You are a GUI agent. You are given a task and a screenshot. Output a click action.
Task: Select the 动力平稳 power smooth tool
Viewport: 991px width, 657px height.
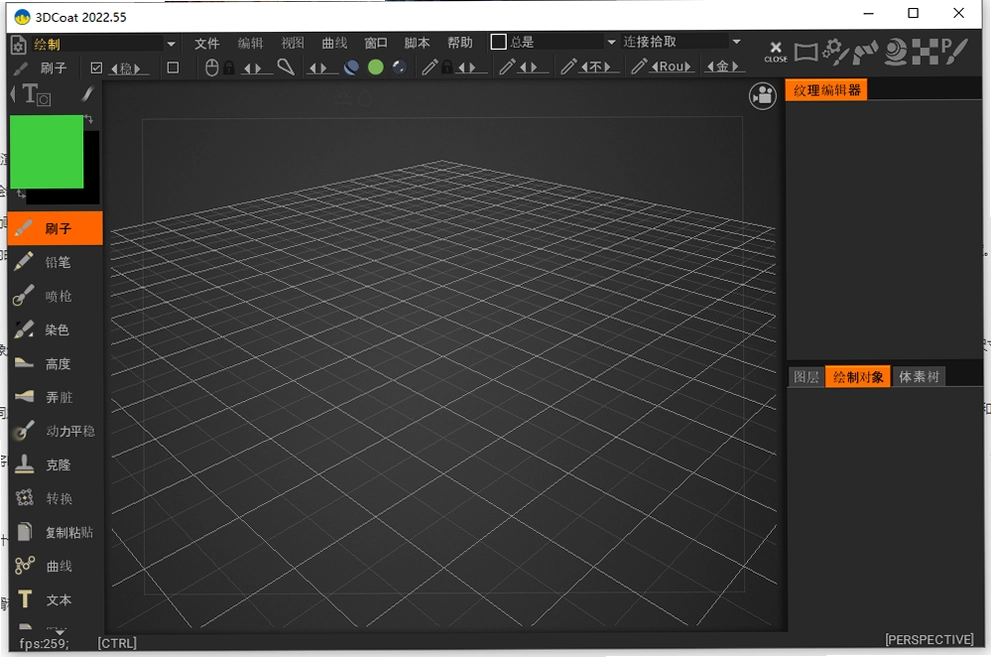55,431
